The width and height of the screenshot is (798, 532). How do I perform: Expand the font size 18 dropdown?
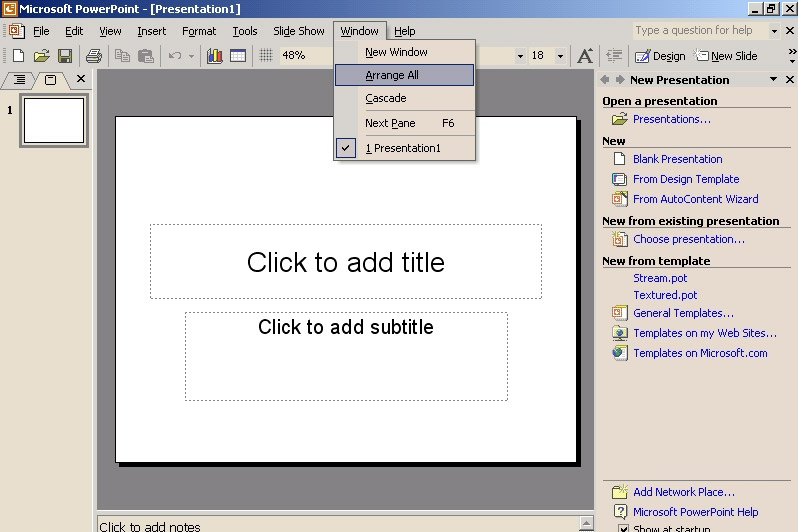point(560,56)
